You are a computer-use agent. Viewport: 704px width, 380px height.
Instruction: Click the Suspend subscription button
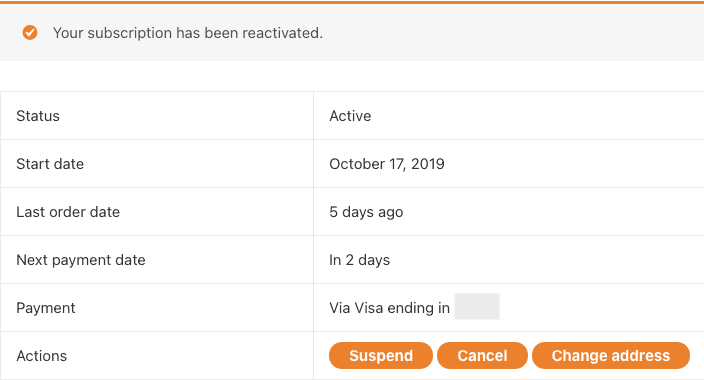tap(381, 355)
